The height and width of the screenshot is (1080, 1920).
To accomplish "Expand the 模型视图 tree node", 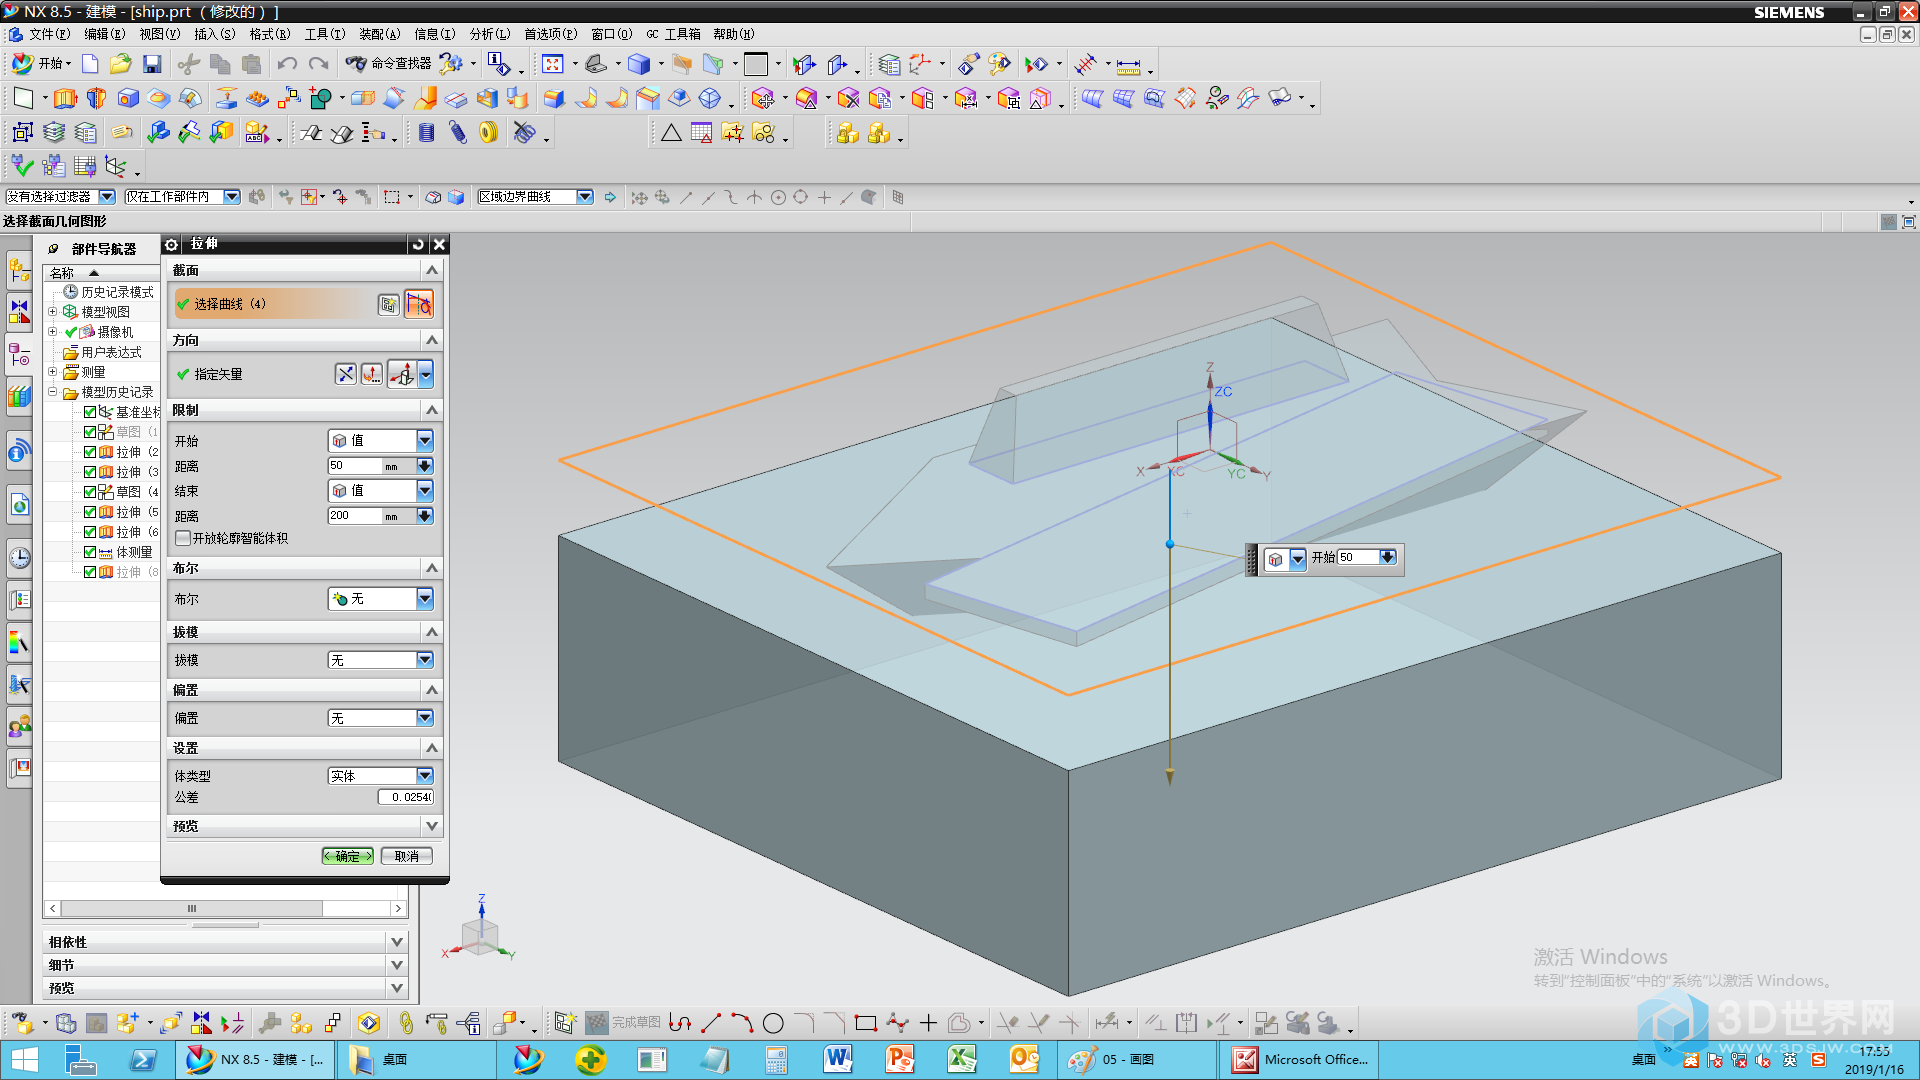I will point(53,312).
